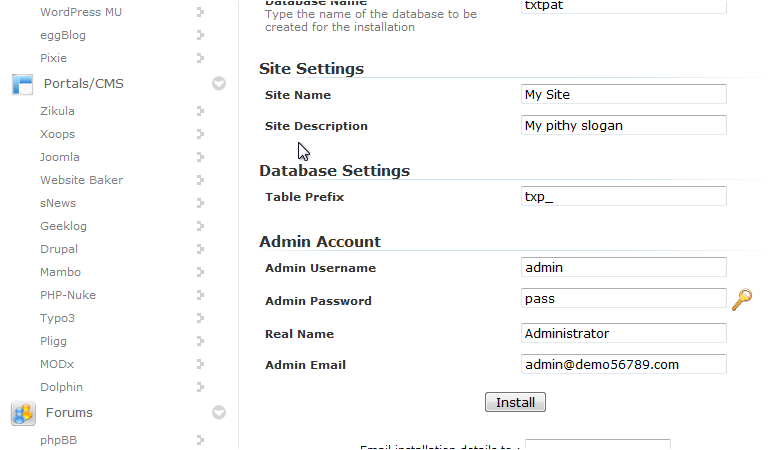Screen dimensions: 776x450
Task: Collapse the Portals/CMS section arrow
Action: [x=219, y=84]
